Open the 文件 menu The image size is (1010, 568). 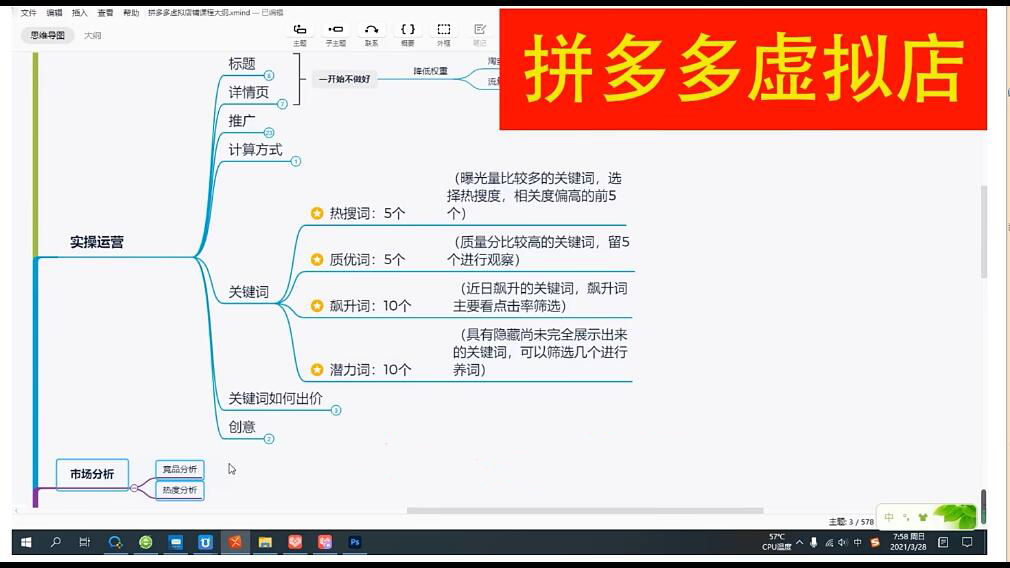point(28,13)
